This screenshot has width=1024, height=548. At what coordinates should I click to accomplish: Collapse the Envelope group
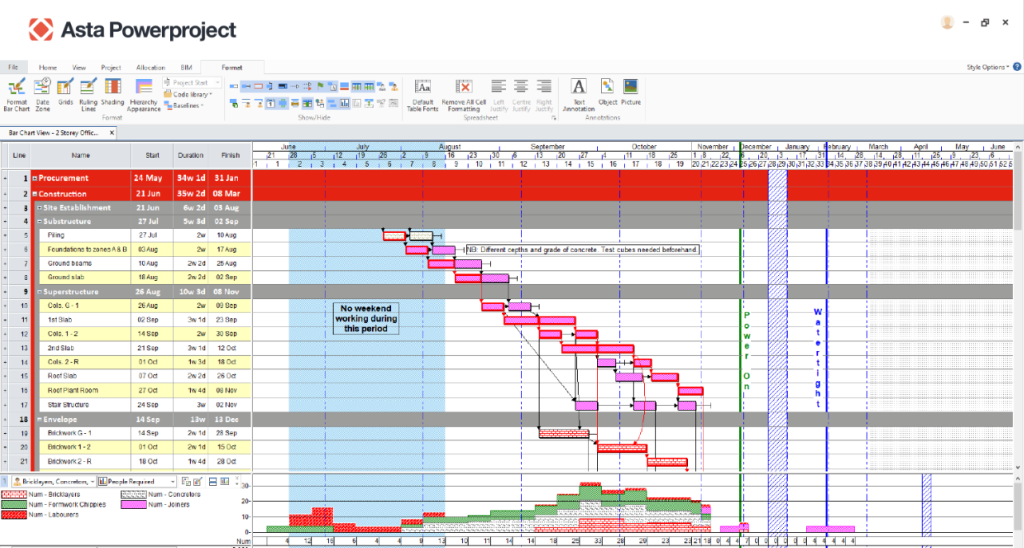pos(39,419)
